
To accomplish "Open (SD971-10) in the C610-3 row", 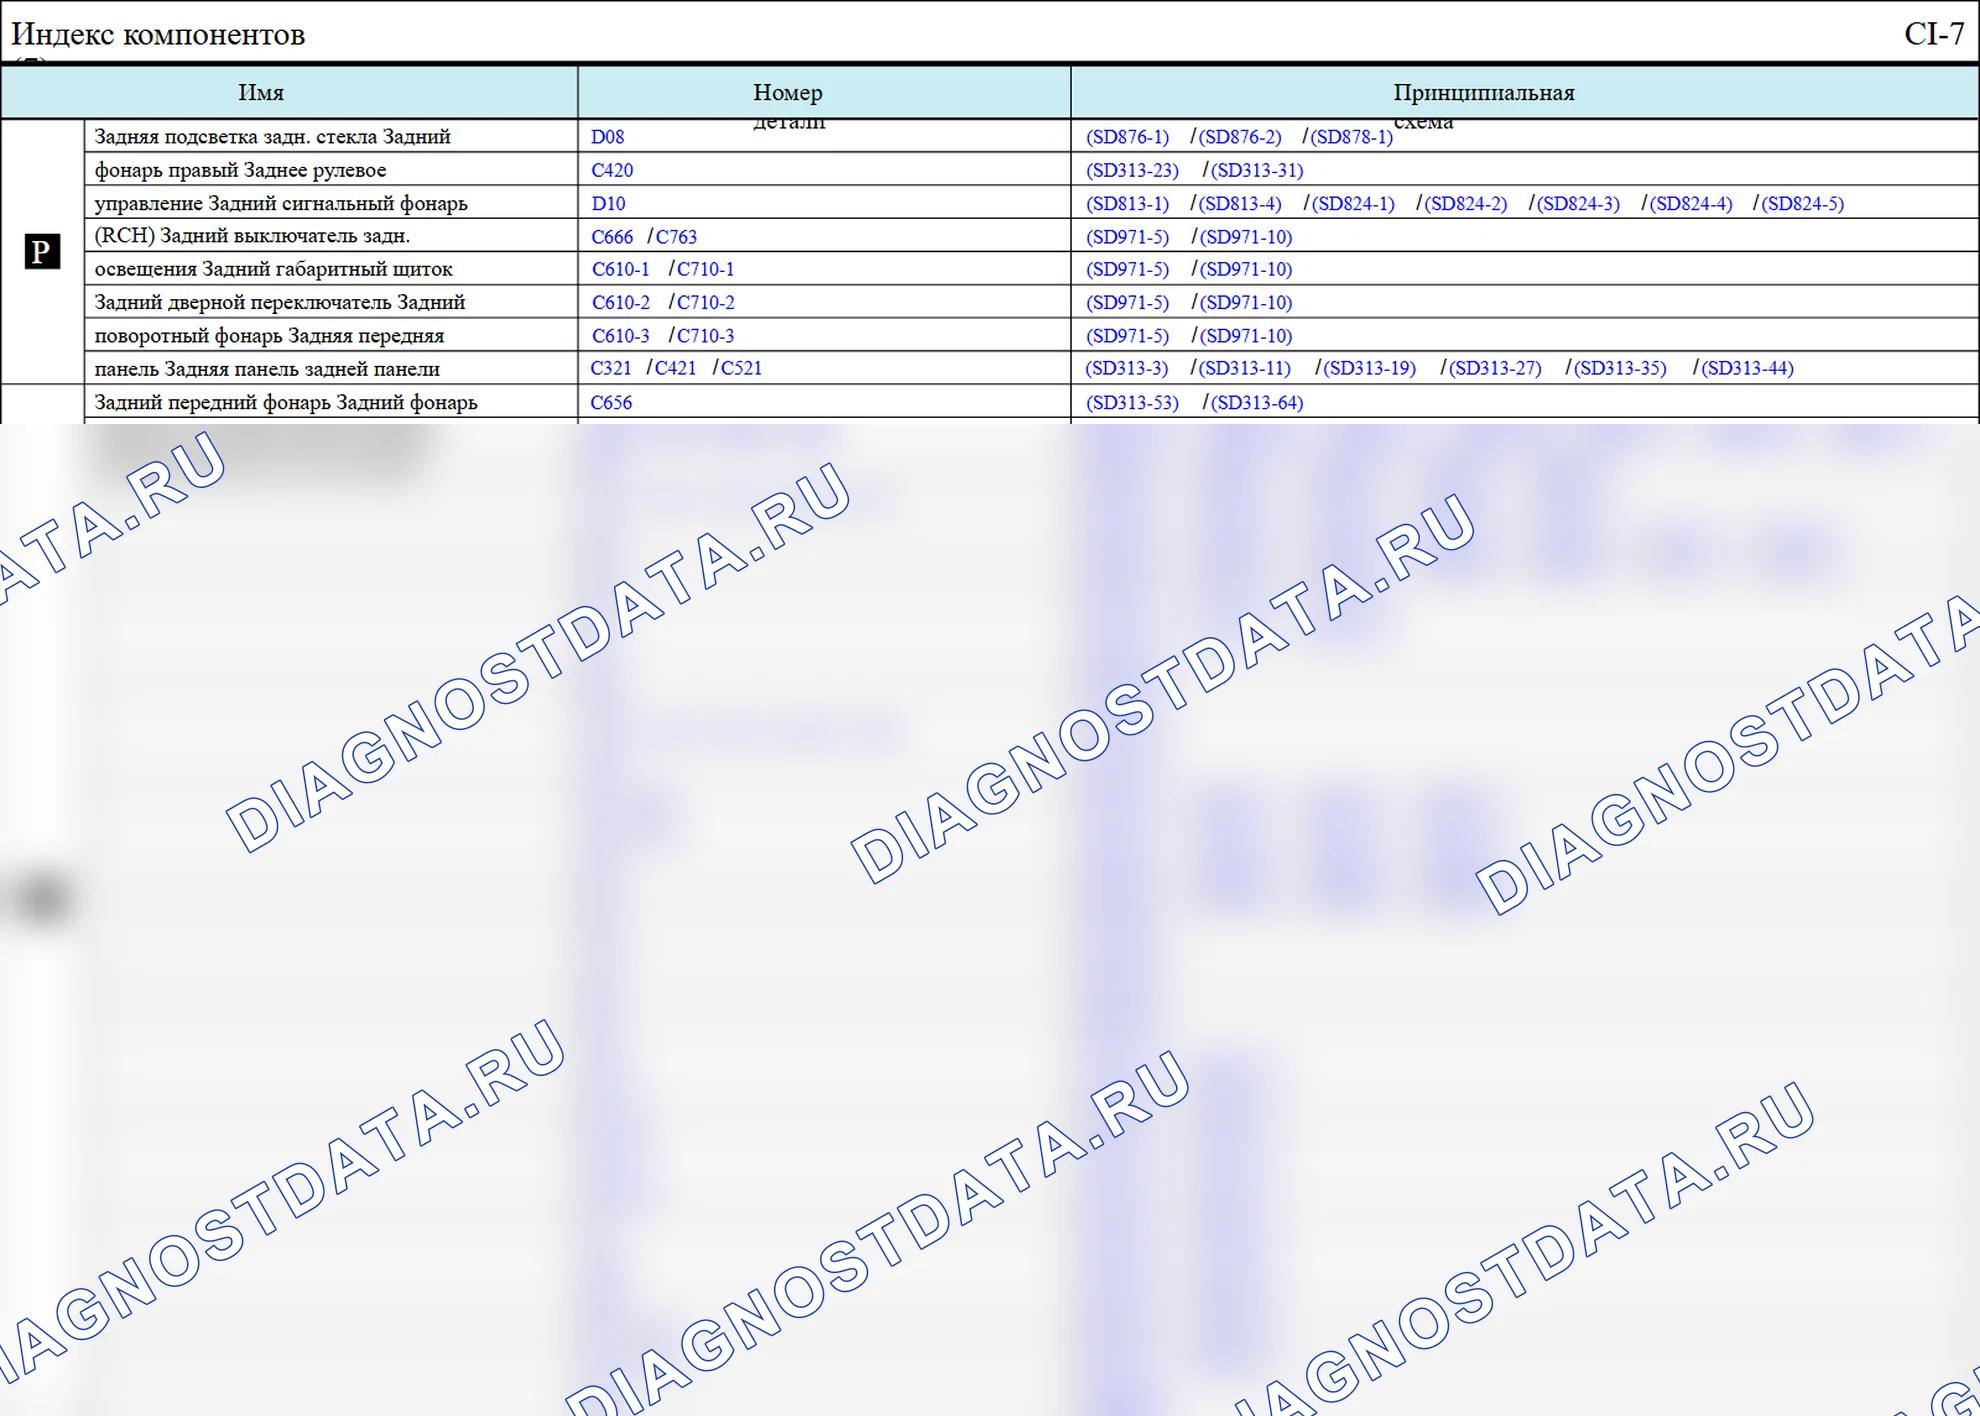I will [1246, 336].
